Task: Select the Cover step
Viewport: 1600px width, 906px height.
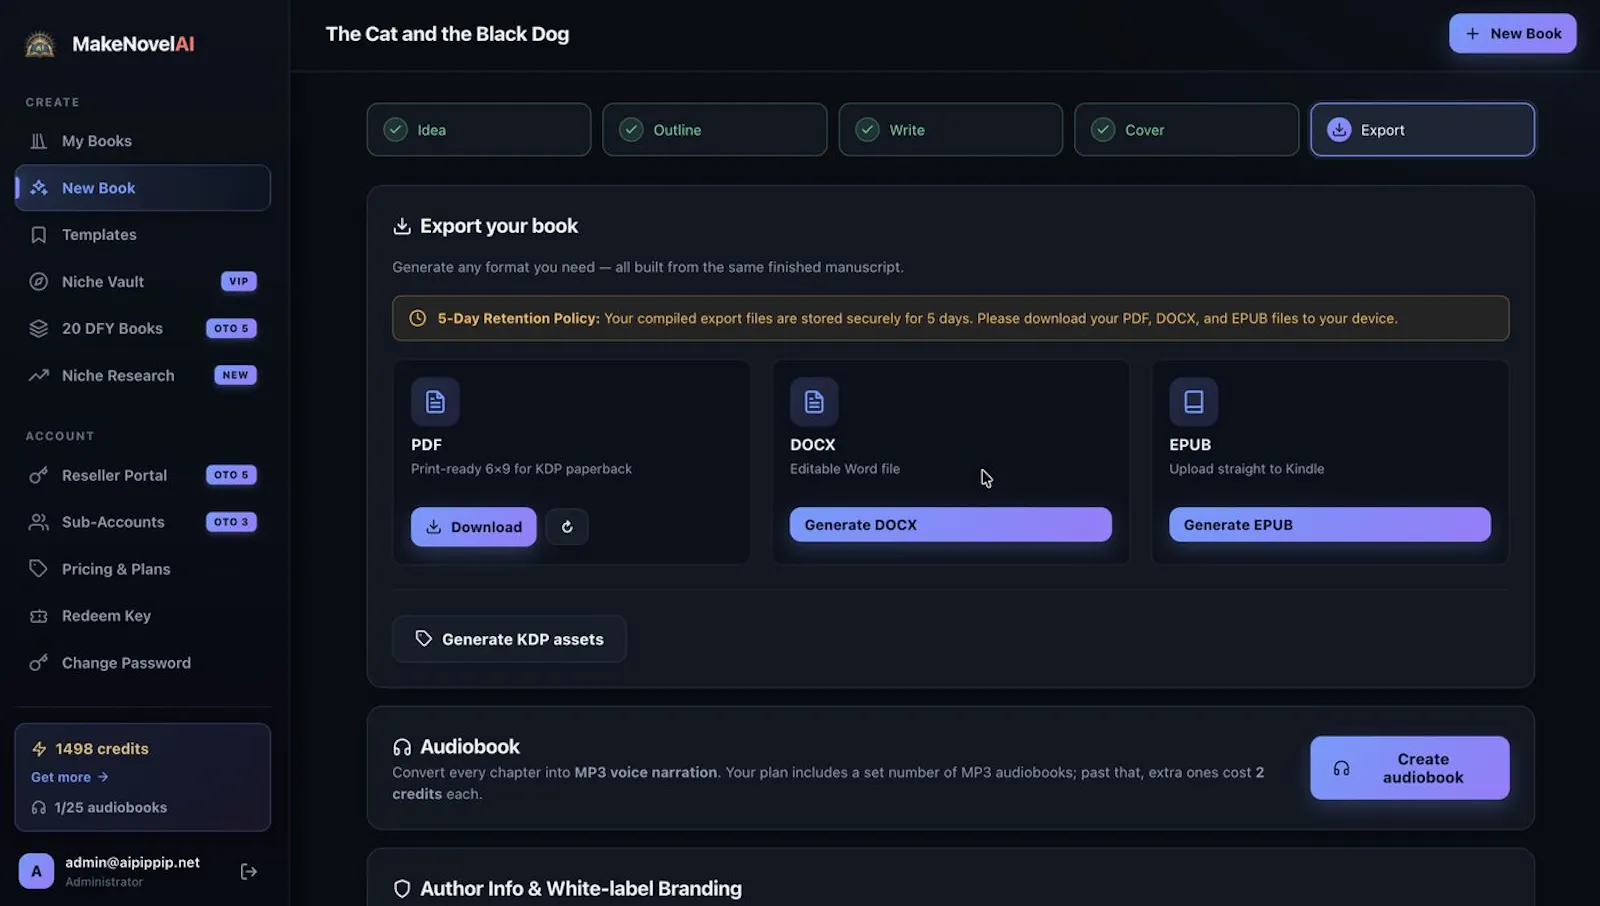Action: pyautogui.click(x=1187, y=130)
